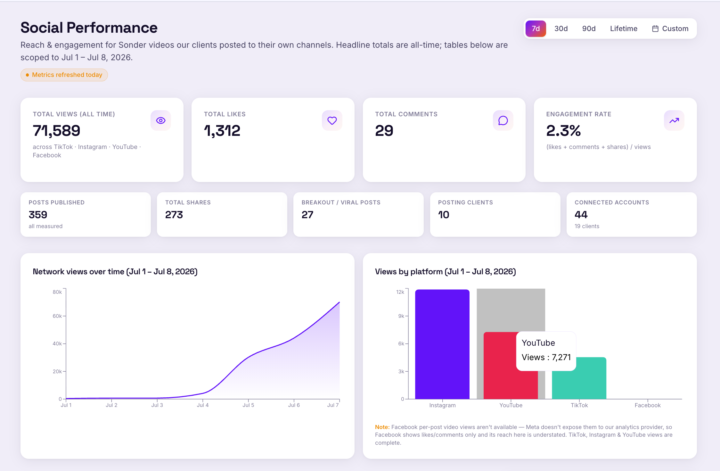This screenshot has width=720, height=471.
Task: Click the purple Instagram bar
Action: (442, 344)
